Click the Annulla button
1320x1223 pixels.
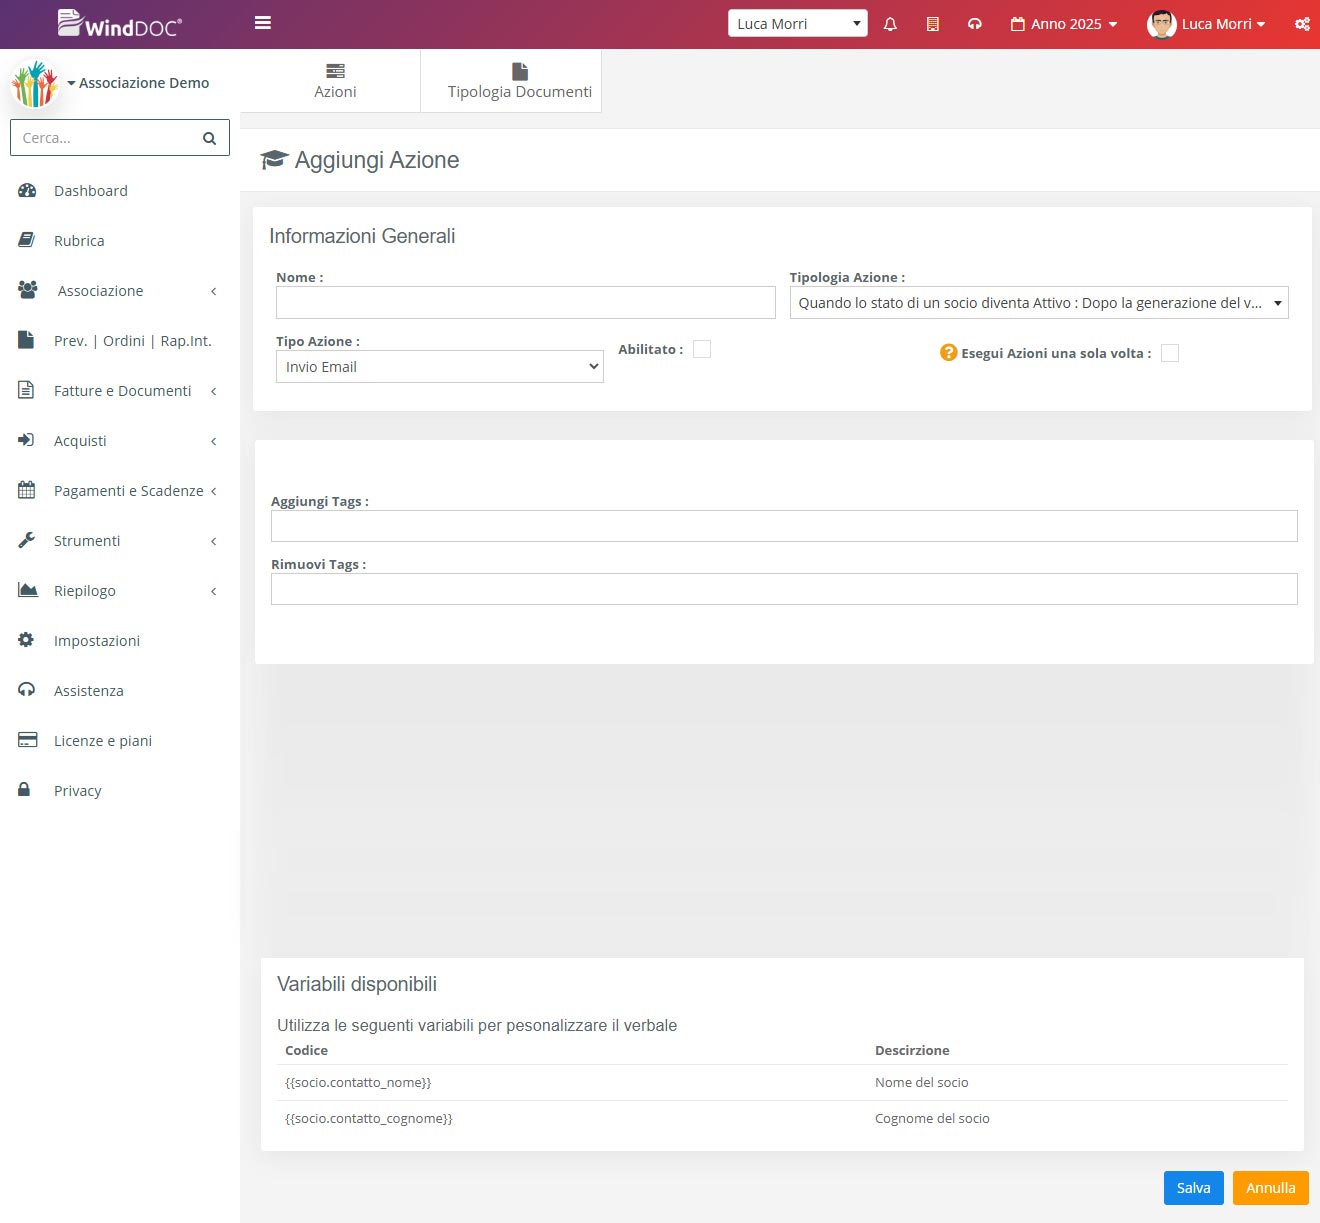pos(1270,1188)
